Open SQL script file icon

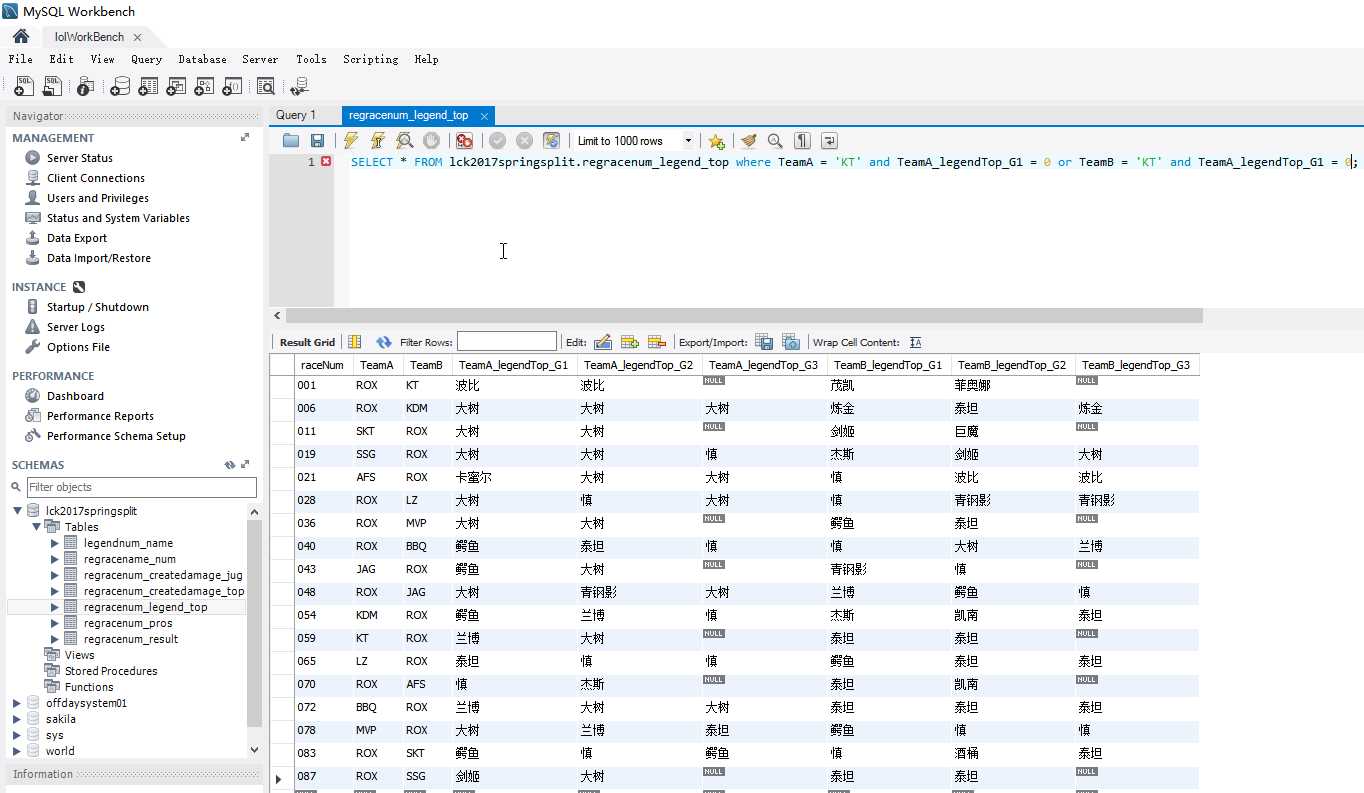tap(51, 87)
